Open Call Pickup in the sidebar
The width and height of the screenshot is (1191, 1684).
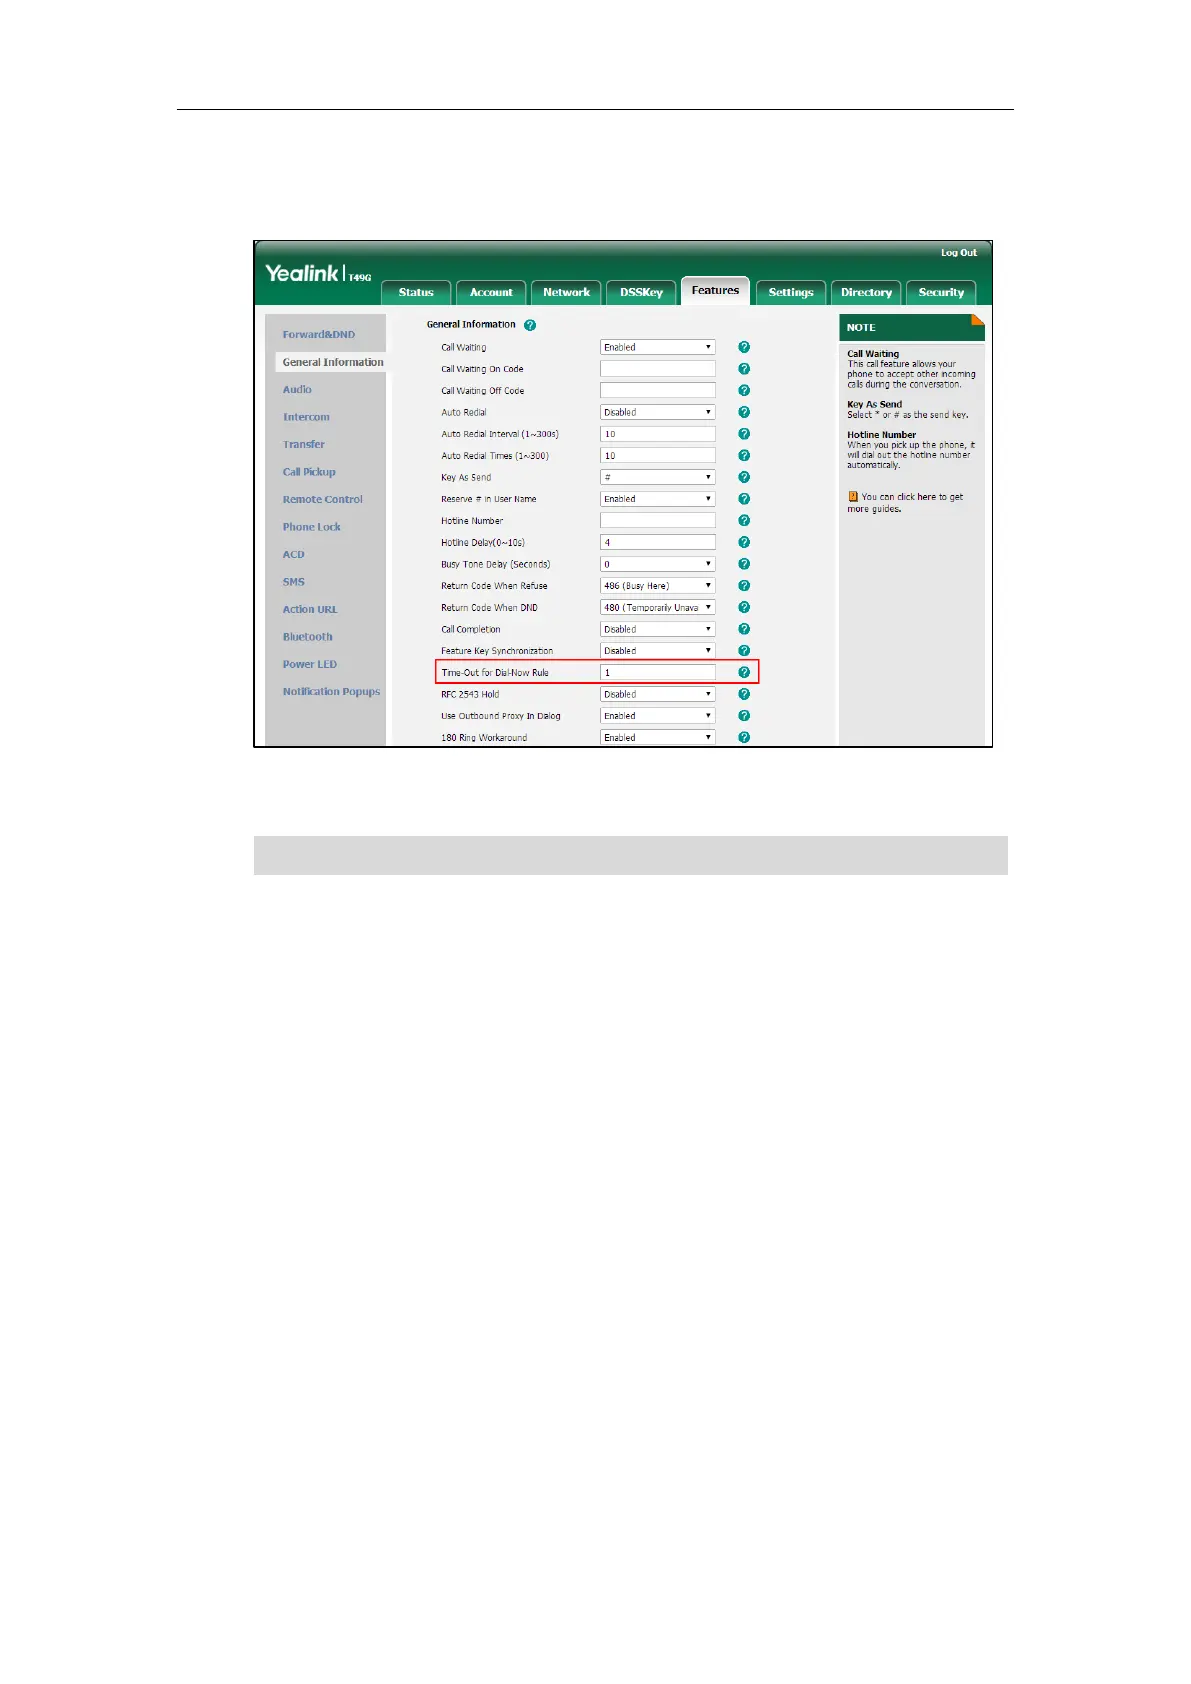point(309,472)
